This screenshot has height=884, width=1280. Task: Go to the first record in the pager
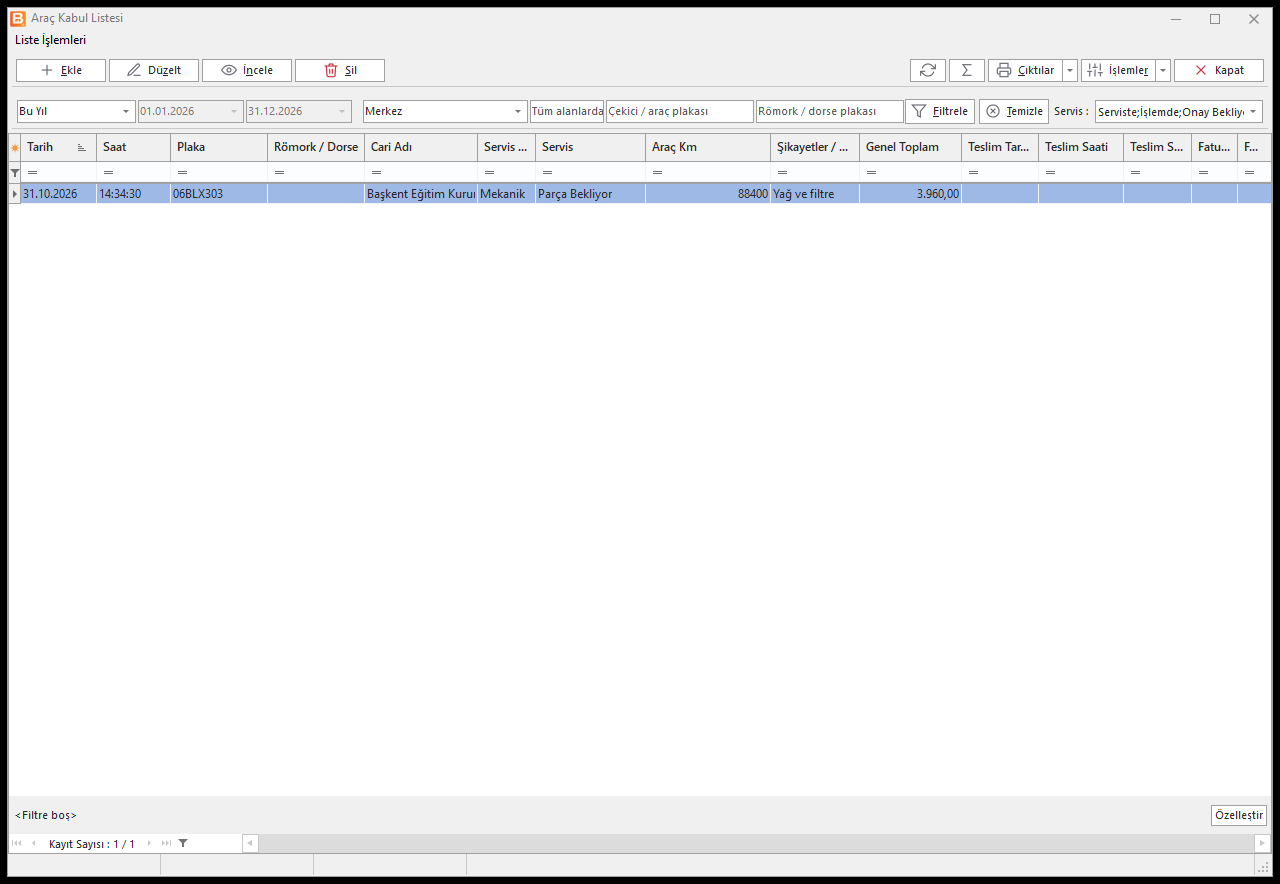click(17, 843)
